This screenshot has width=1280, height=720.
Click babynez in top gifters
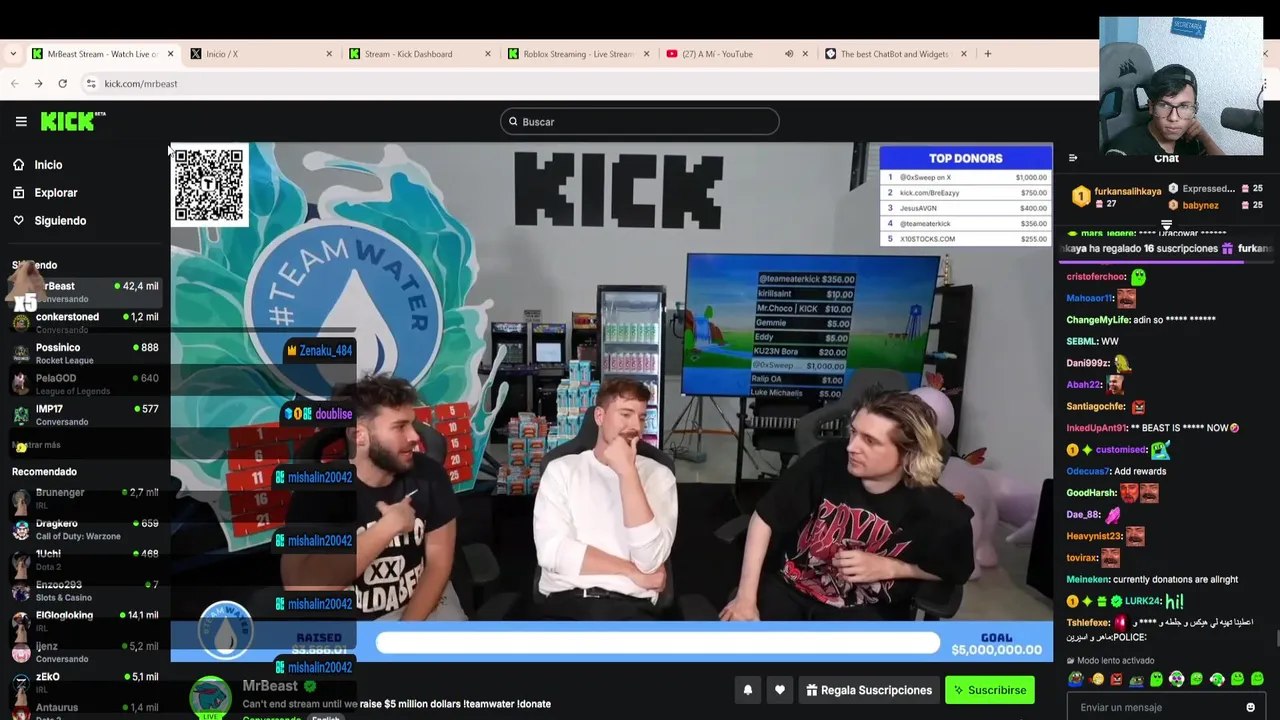1200,206
